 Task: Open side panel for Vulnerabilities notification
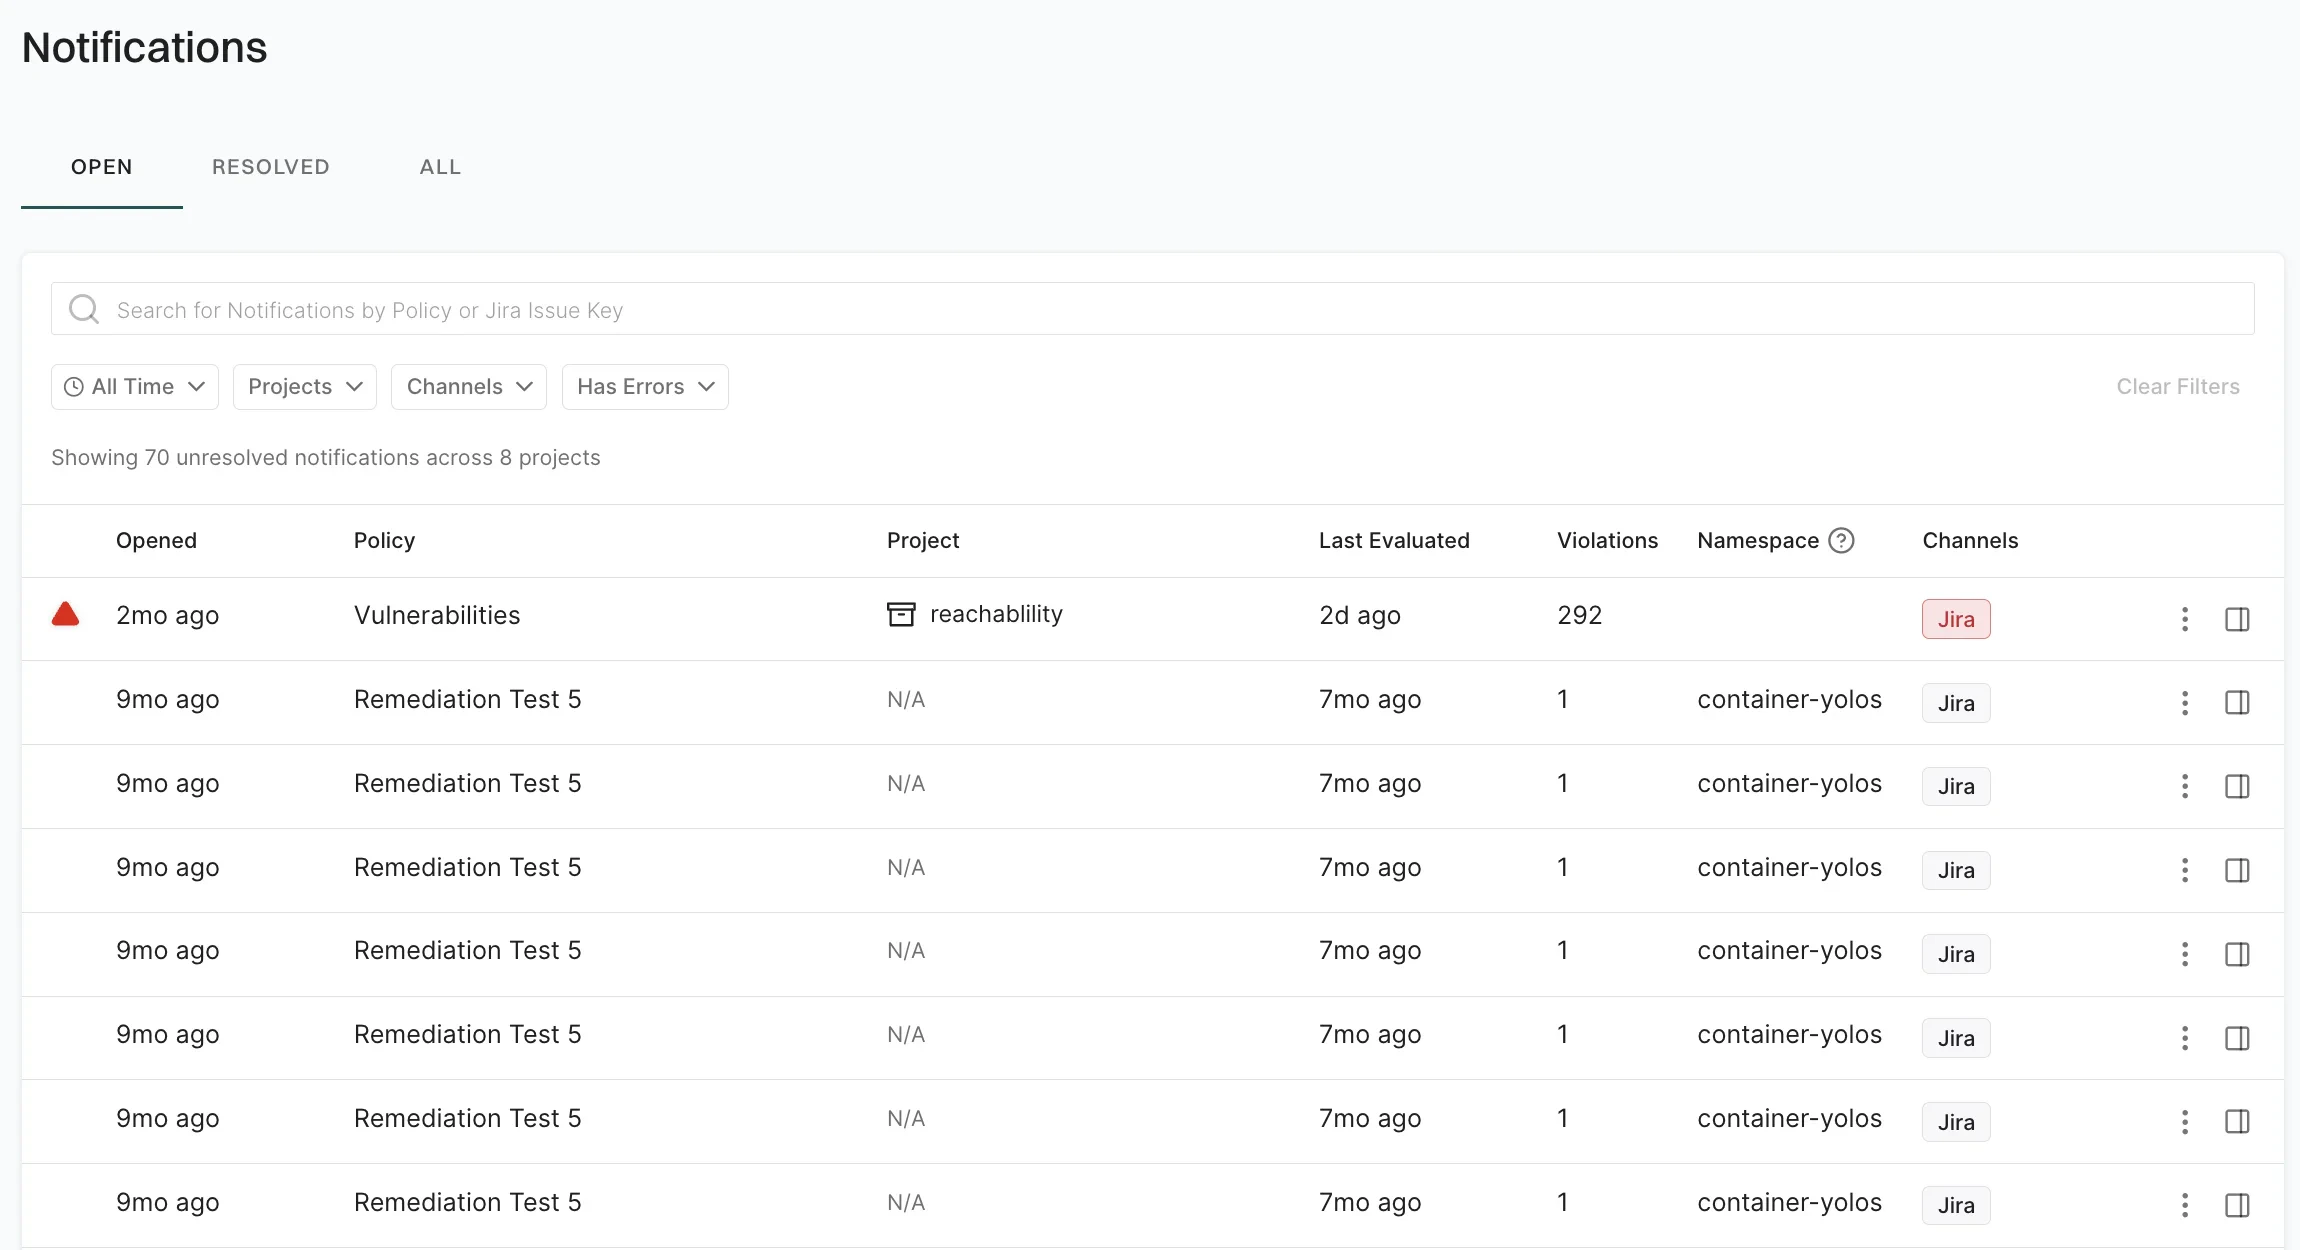(x=2237, y=619)
